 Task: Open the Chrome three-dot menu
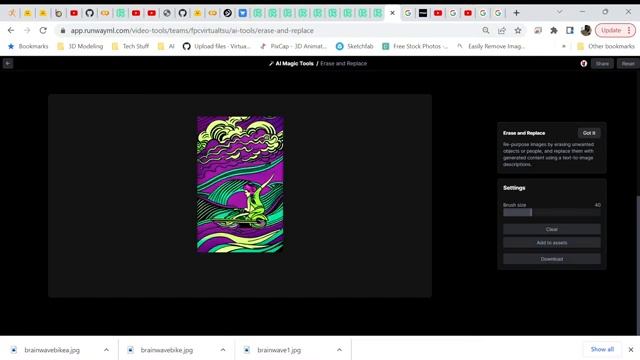point(629,30)
